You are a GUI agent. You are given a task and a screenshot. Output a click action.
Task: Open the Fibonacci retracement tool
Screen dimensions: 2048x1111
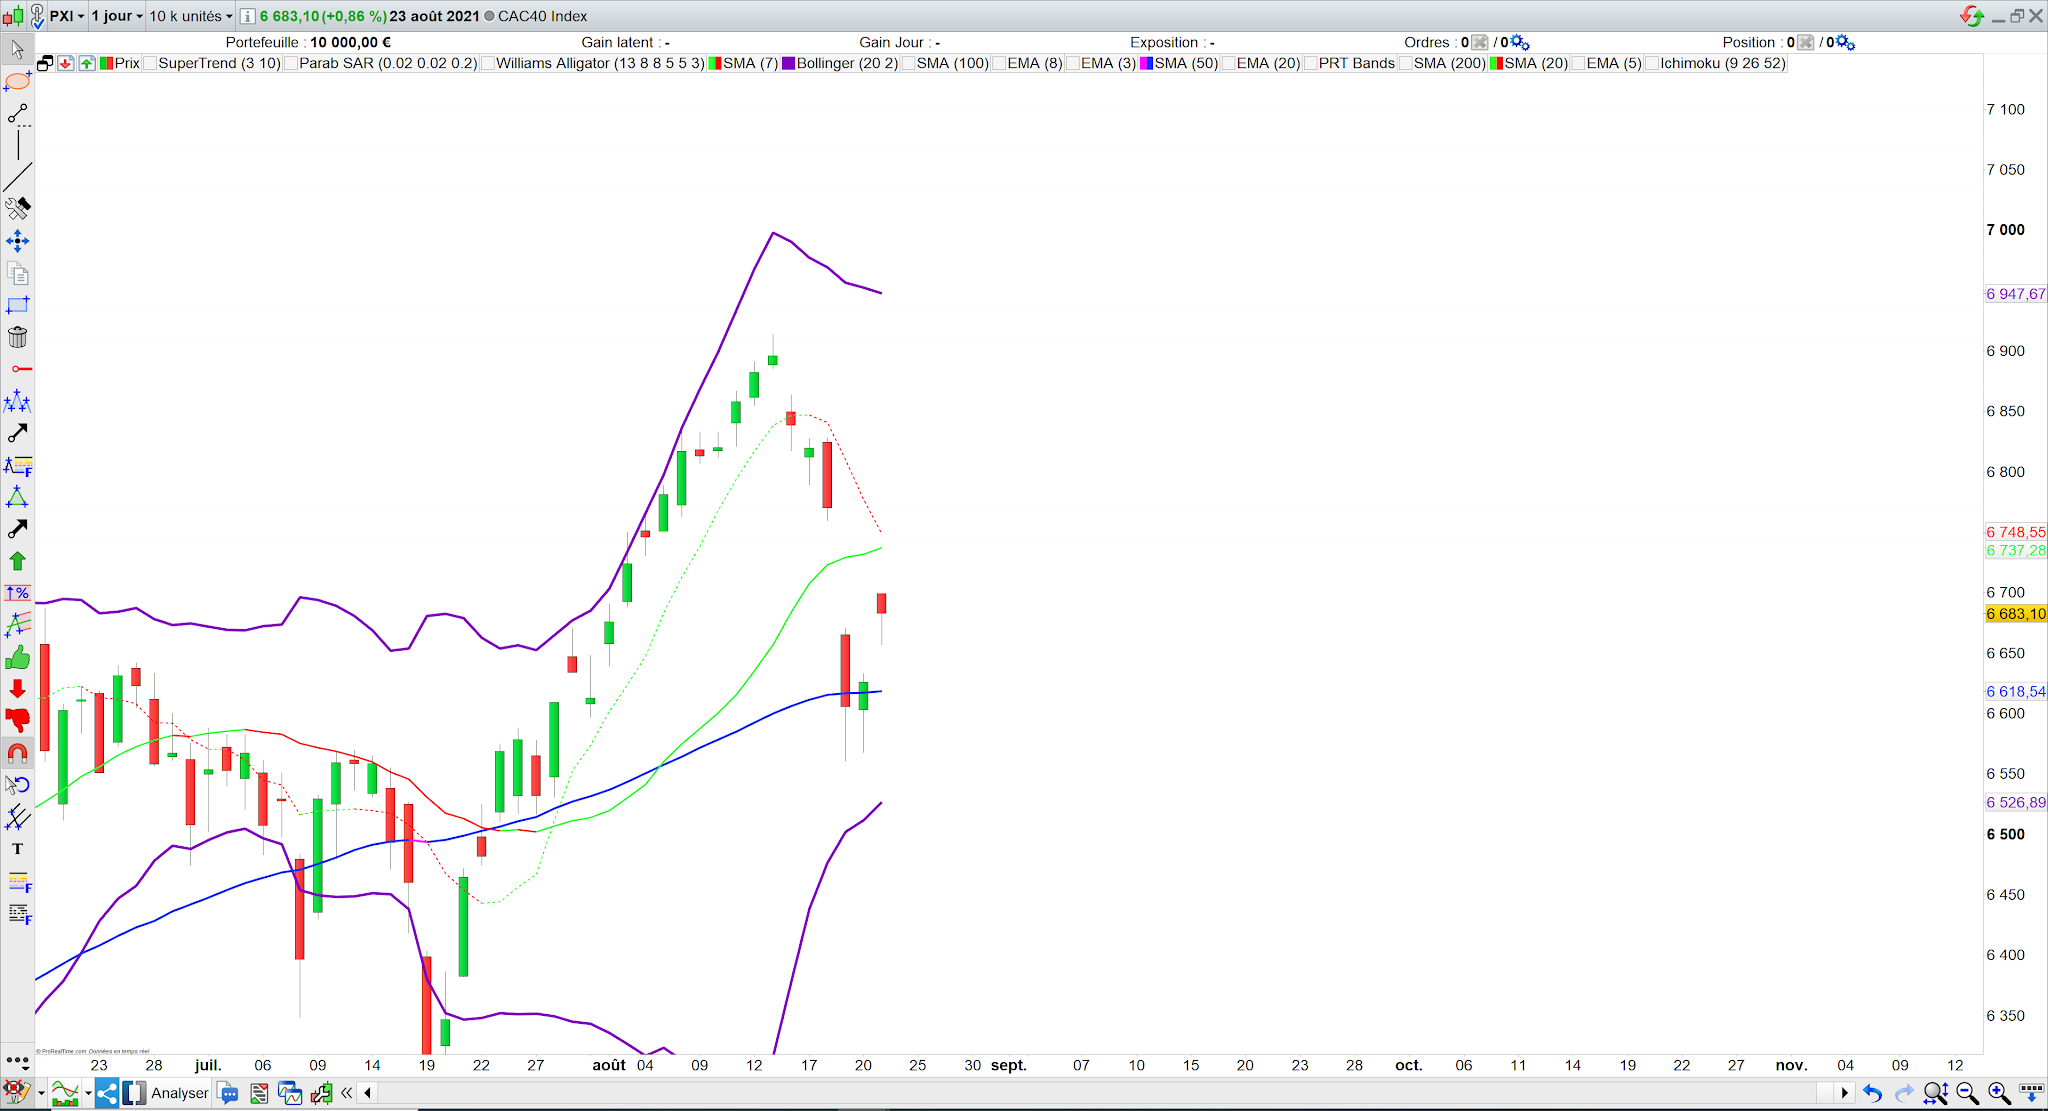tap(19, 882)
